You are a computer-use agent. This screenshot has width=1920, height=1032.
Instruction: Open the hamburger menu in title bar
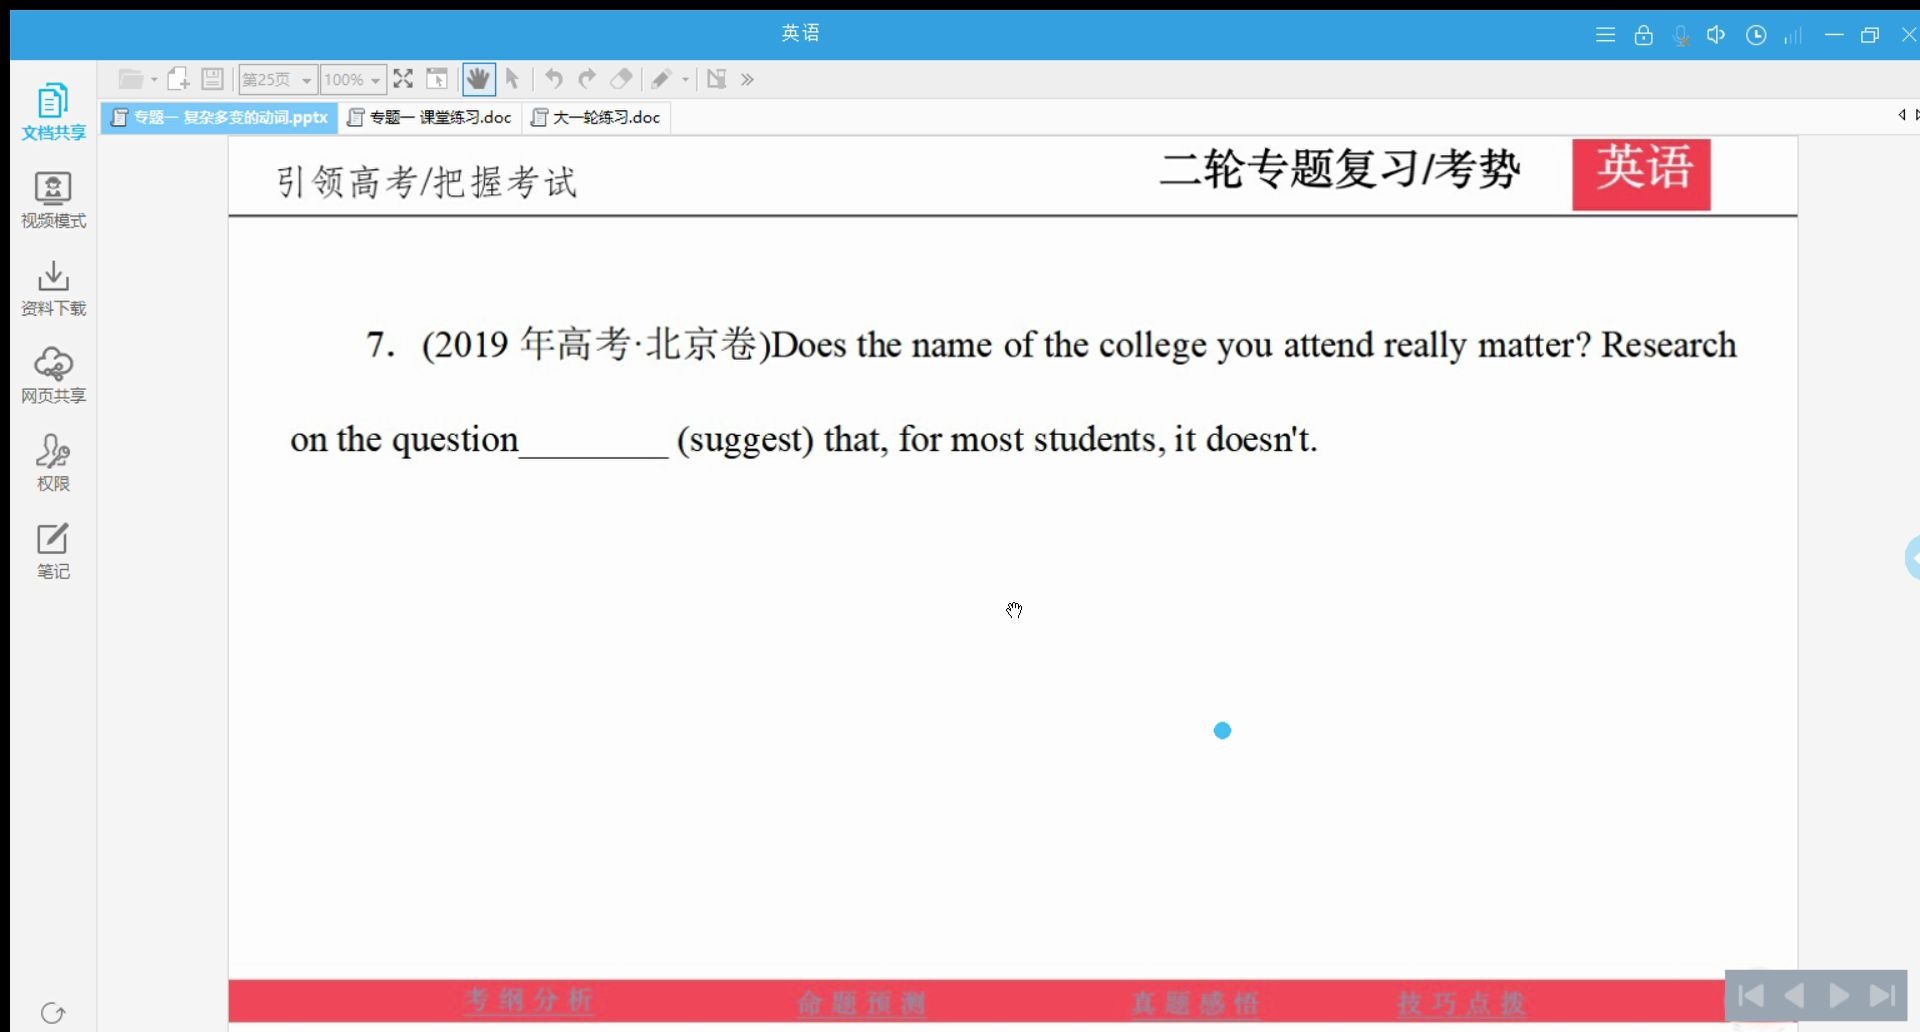click(1605, 35)
